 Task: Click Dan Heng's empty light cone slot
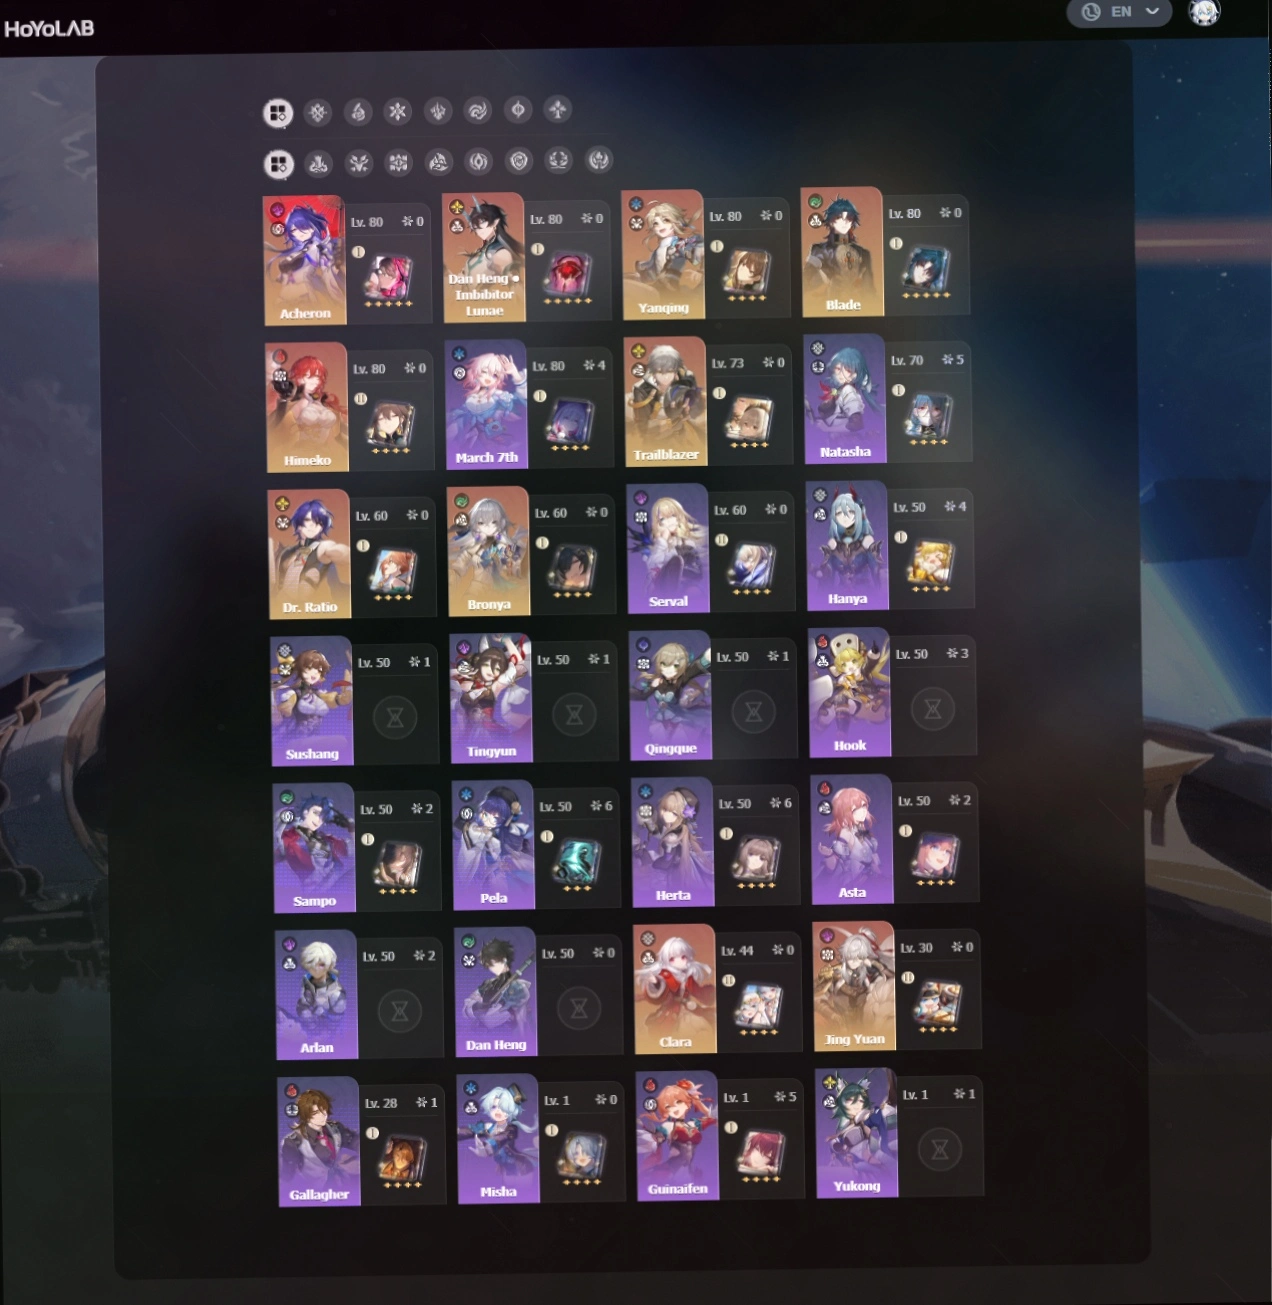[579, 1008]
